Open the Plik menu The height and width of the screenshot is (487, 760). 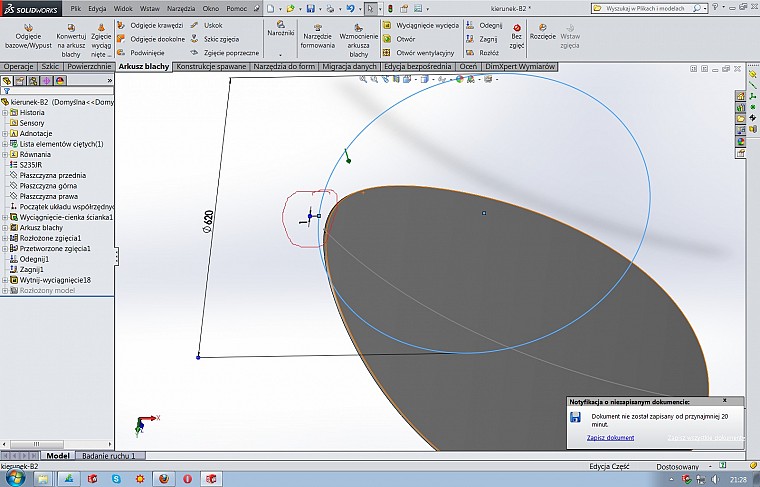76,9
